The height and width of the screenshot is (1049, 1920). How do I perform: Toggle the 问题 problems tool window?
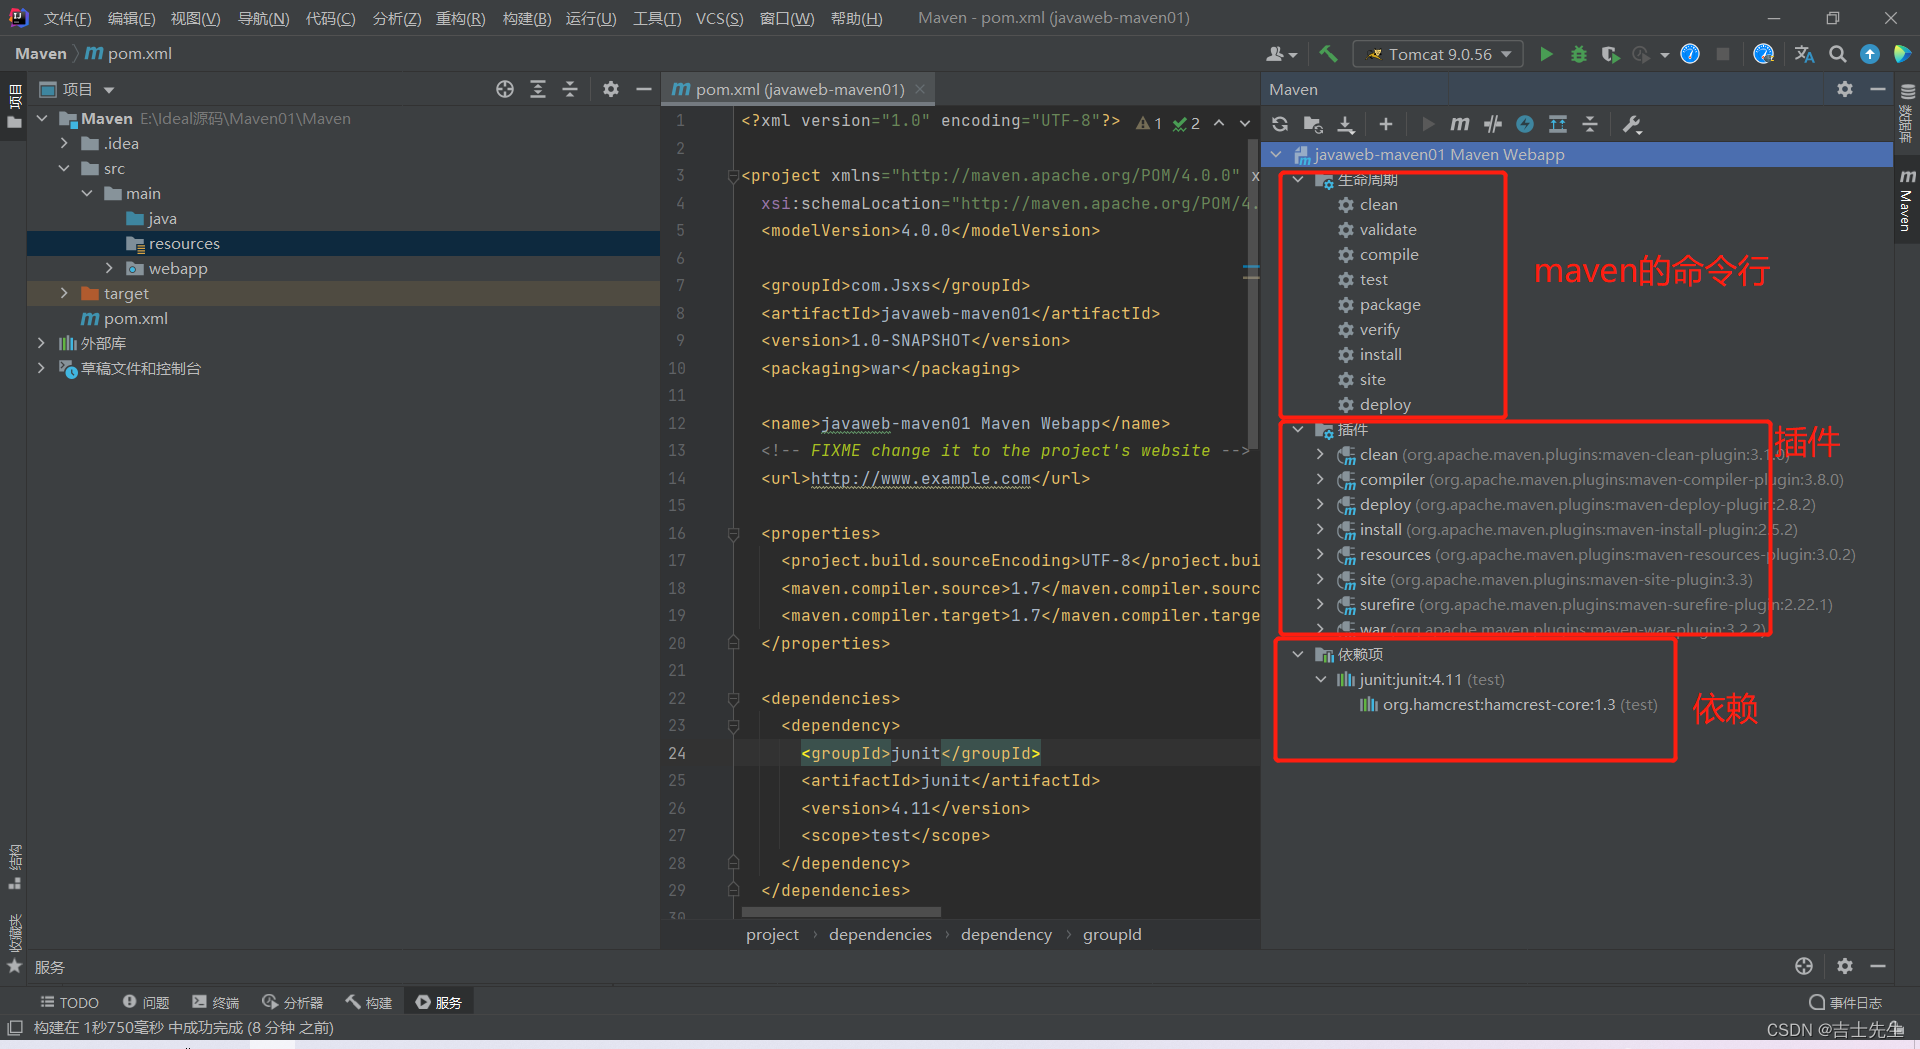point(146,1002)
